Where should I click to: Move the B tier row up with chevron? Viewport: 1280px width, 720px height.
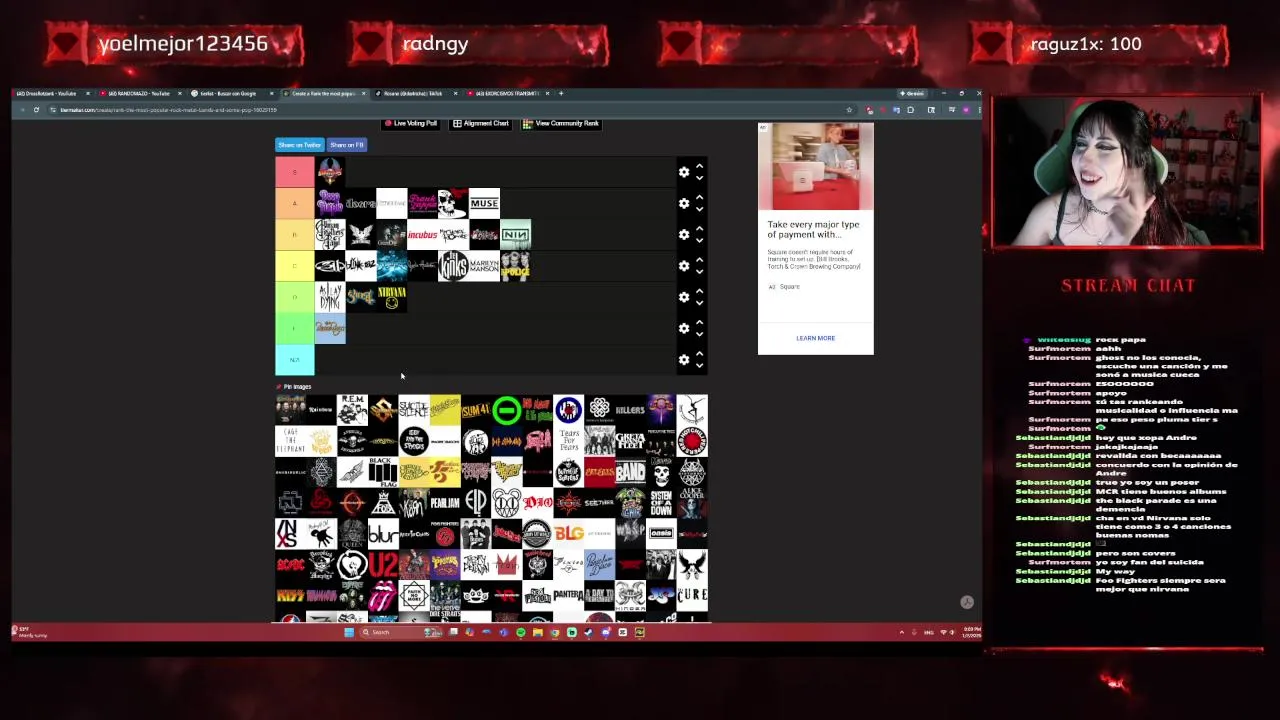pos(699,229)
